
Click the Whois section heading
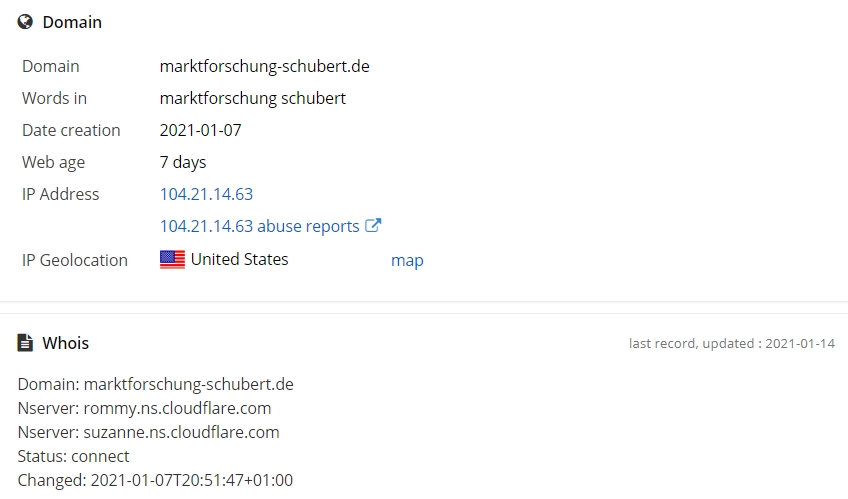[x=65, y=343]
